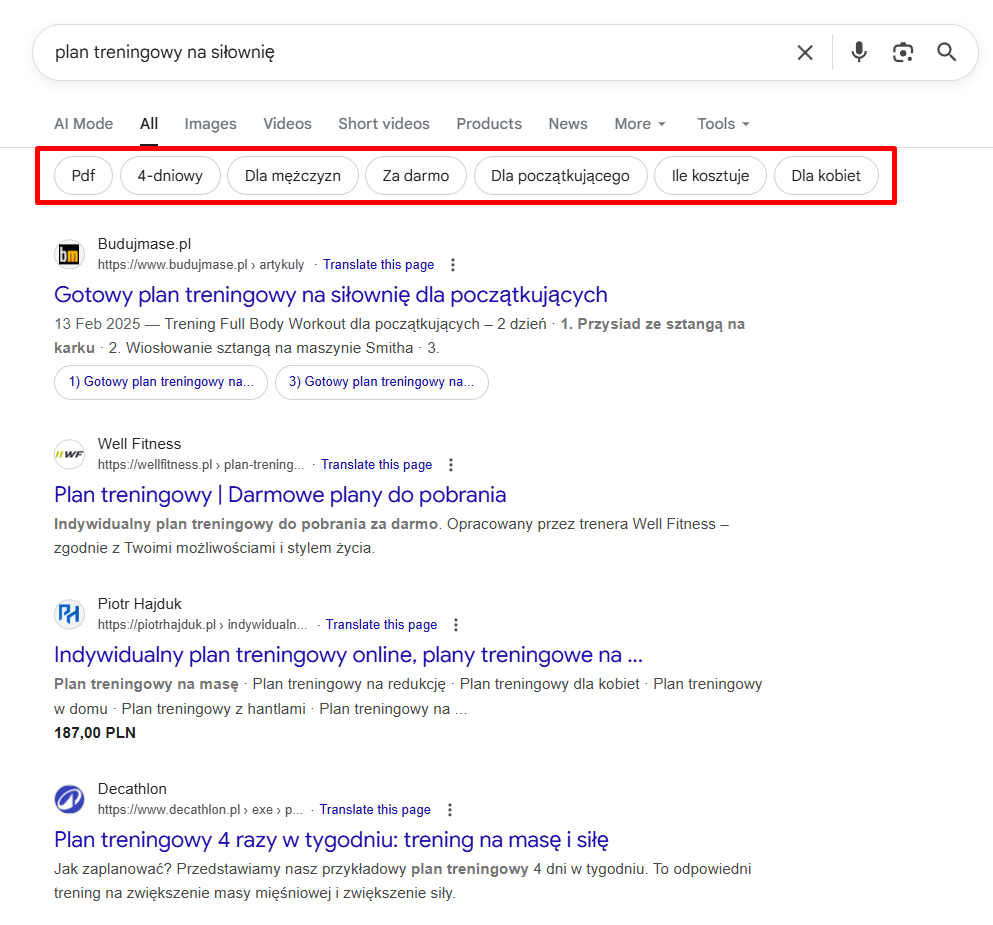993x925 pixels.
Task: Open the Well Fitness darmowe plany result link
Action: pos(280,494)
